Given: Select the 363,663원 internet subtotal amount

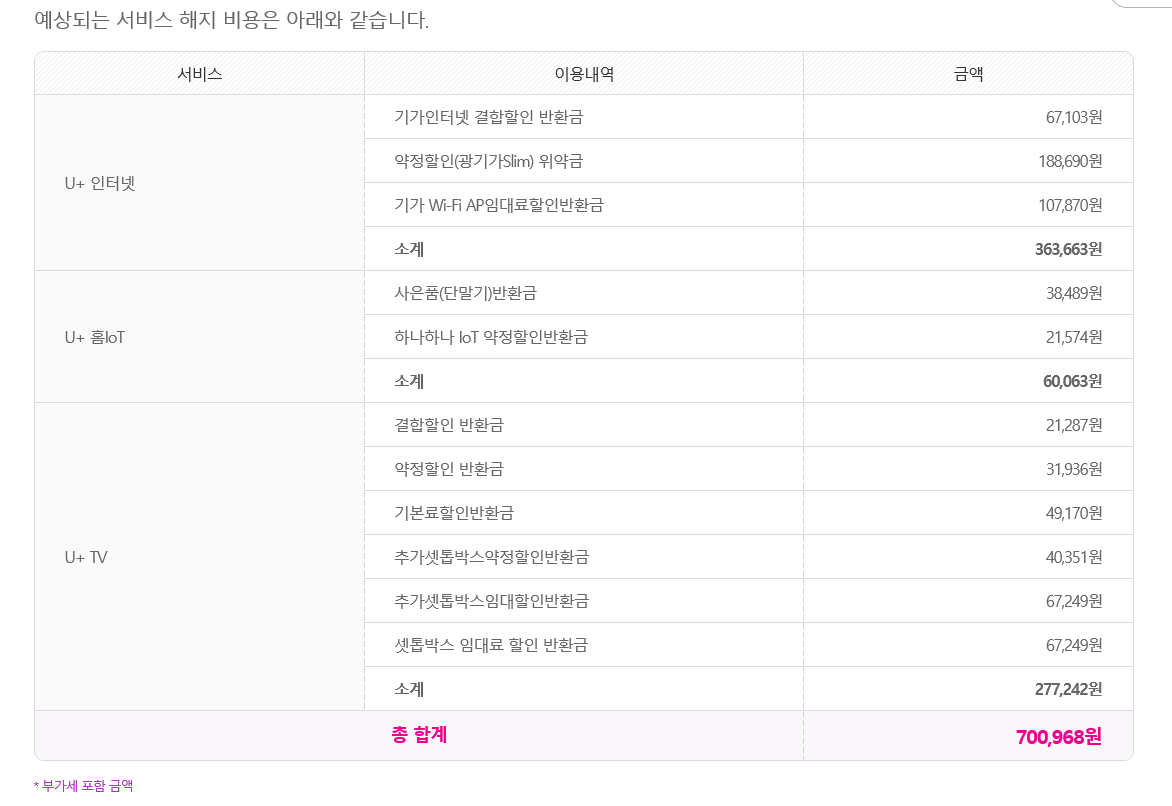Looking at the screenshot, I should click(1068, 250).
